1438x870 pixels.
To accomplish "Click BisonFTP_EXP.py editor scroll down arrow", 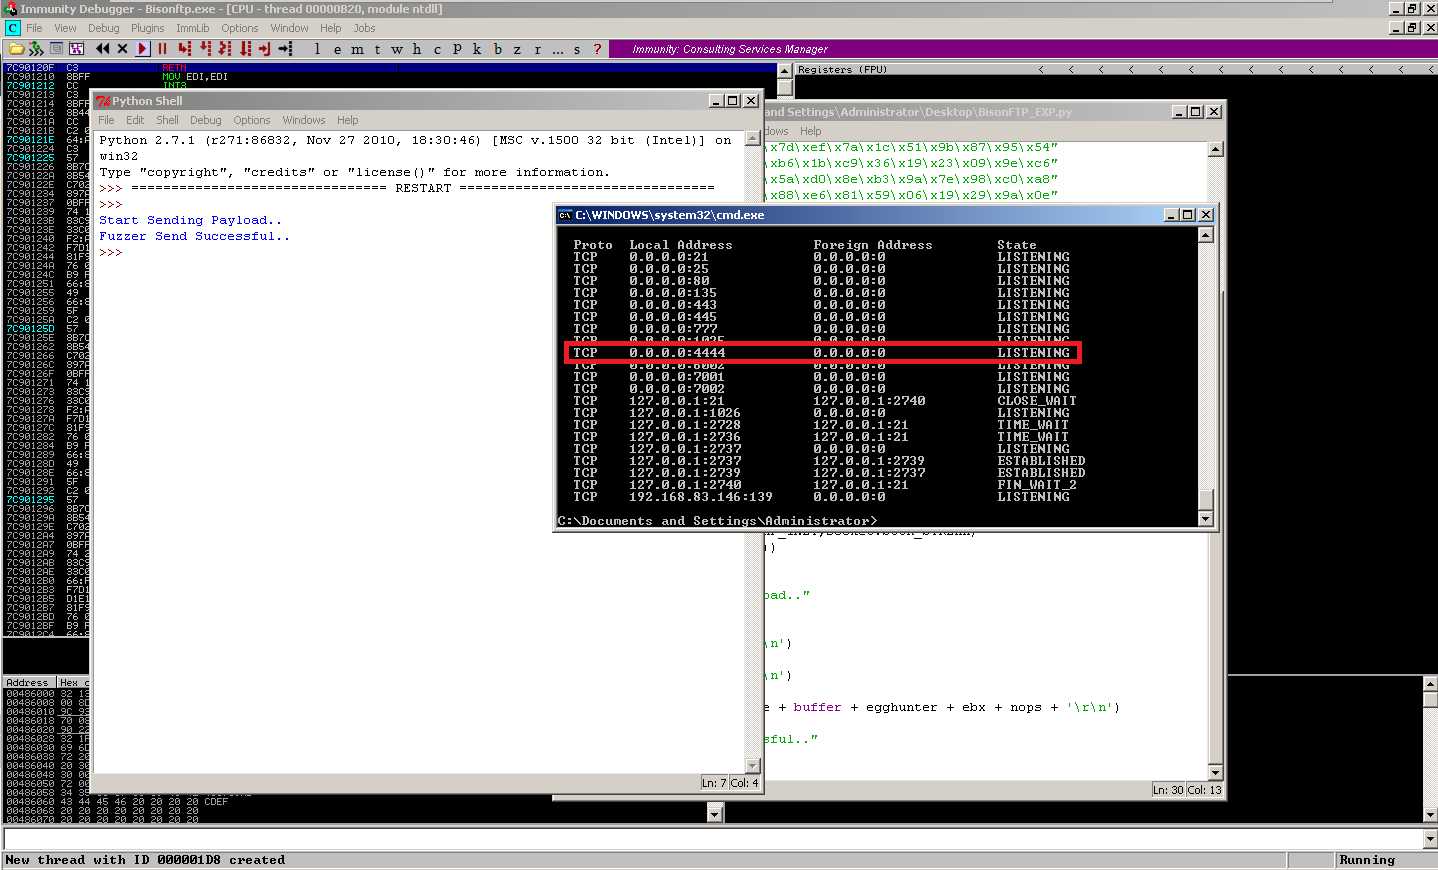I will [1215, 772].
